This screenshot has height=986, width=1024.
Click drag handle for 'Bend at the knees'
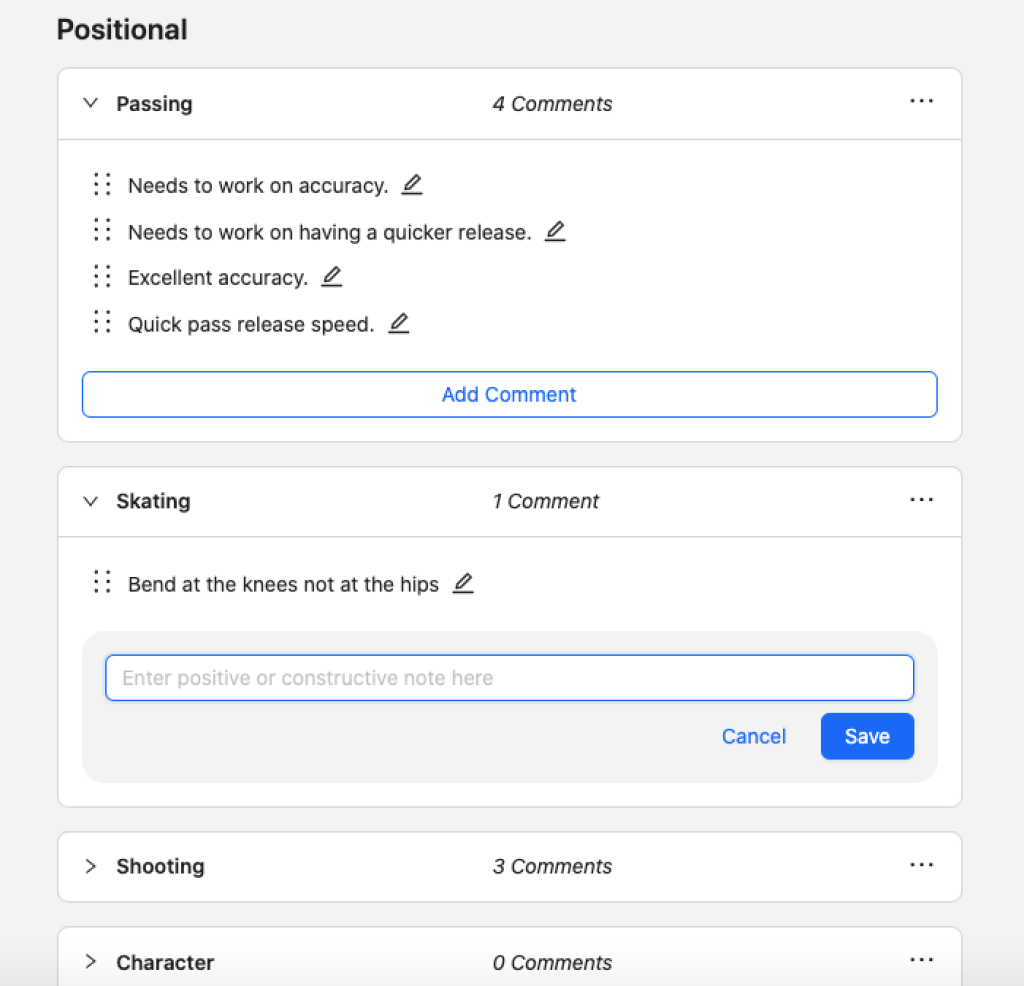(101, 583)
